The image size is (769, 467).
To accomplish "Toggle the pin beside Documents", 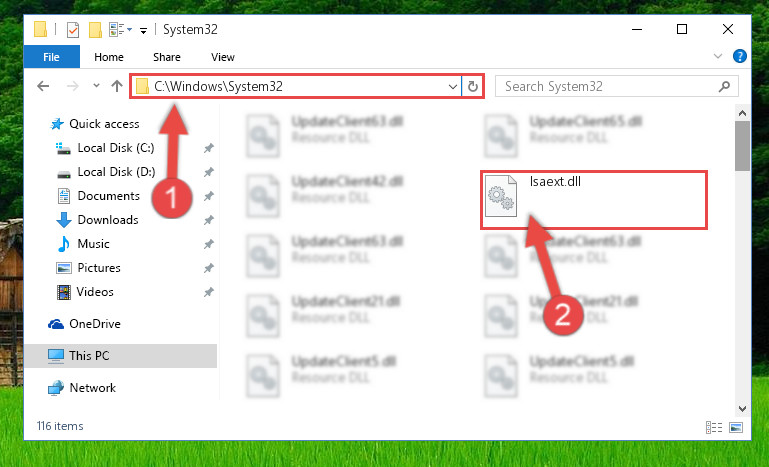I will pos(208,196).
